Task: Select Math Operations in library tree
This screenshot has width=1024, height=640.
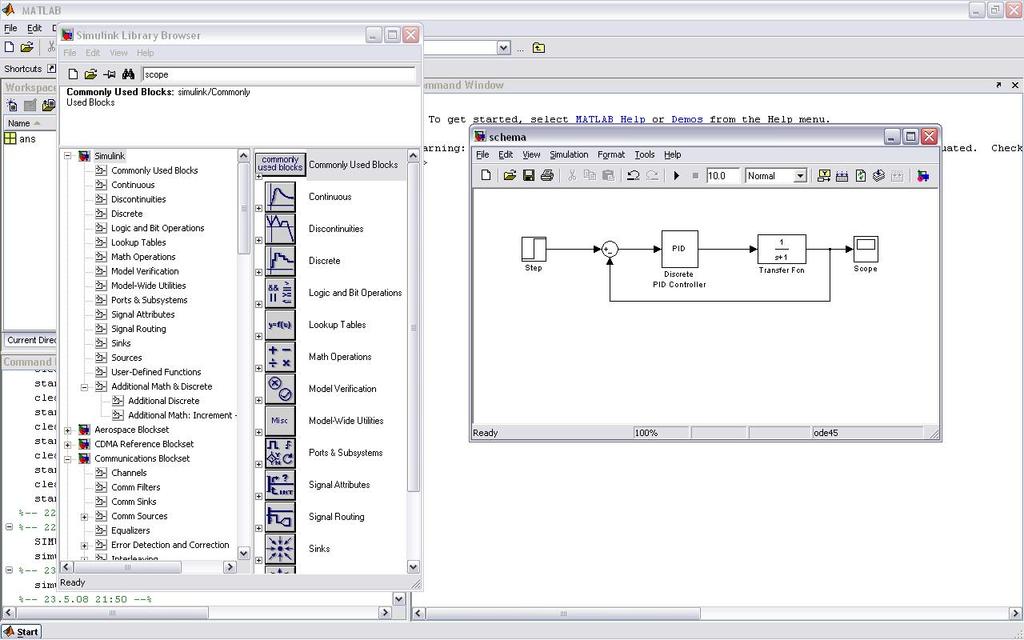Action: (x=143, y=257)
